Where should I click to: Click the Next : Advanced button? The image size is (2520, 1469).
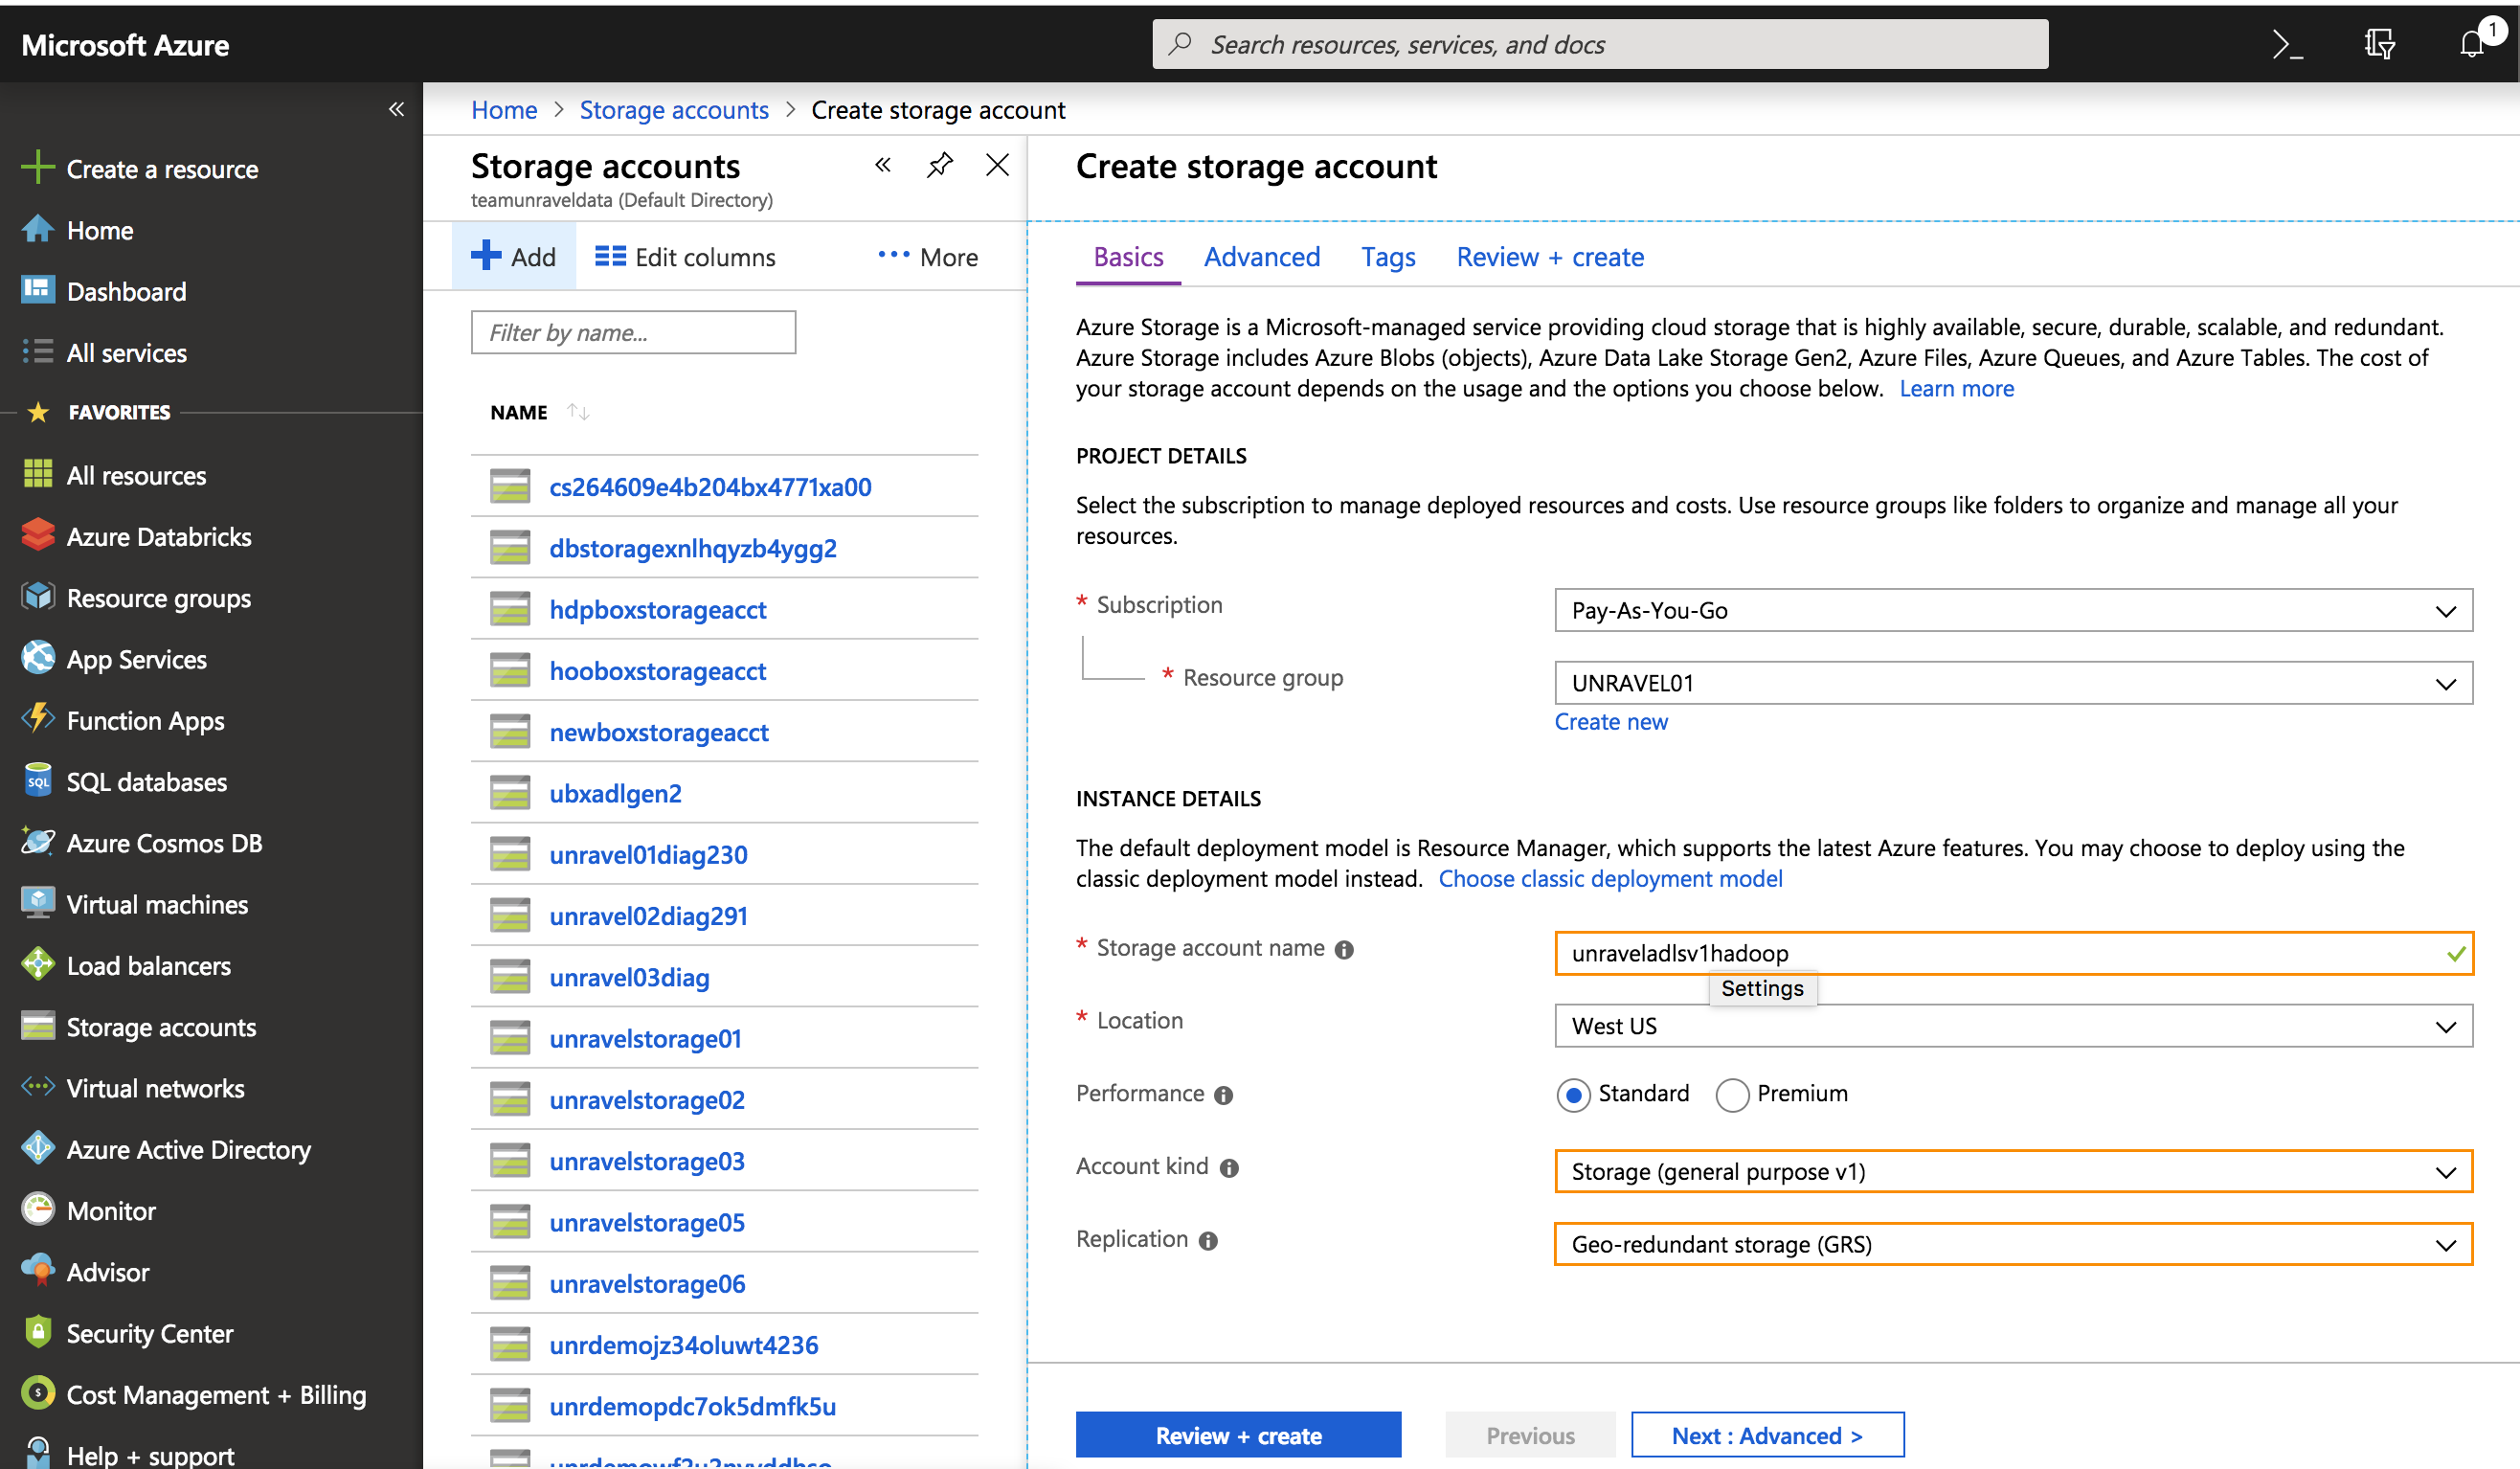(1768, 1436)
